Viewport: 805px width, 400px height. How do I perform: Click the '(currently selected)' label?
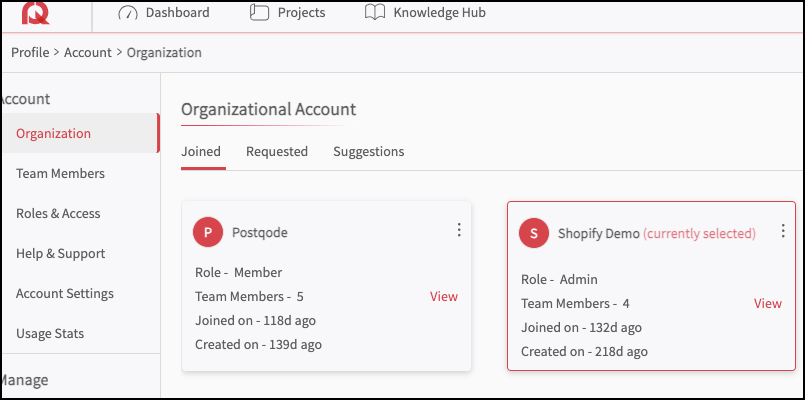(699, 234)
